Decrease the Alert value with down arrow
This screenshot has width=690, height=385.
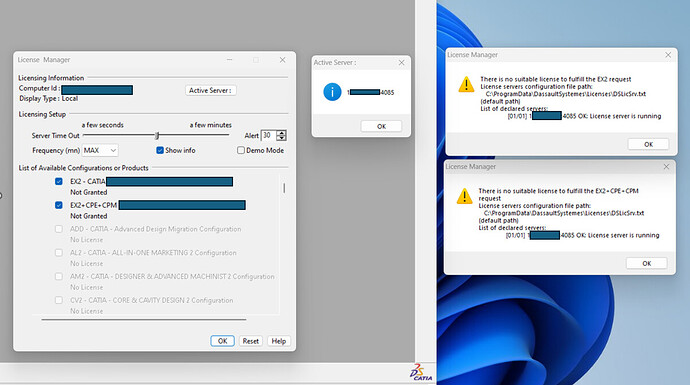tap(282, 138)
